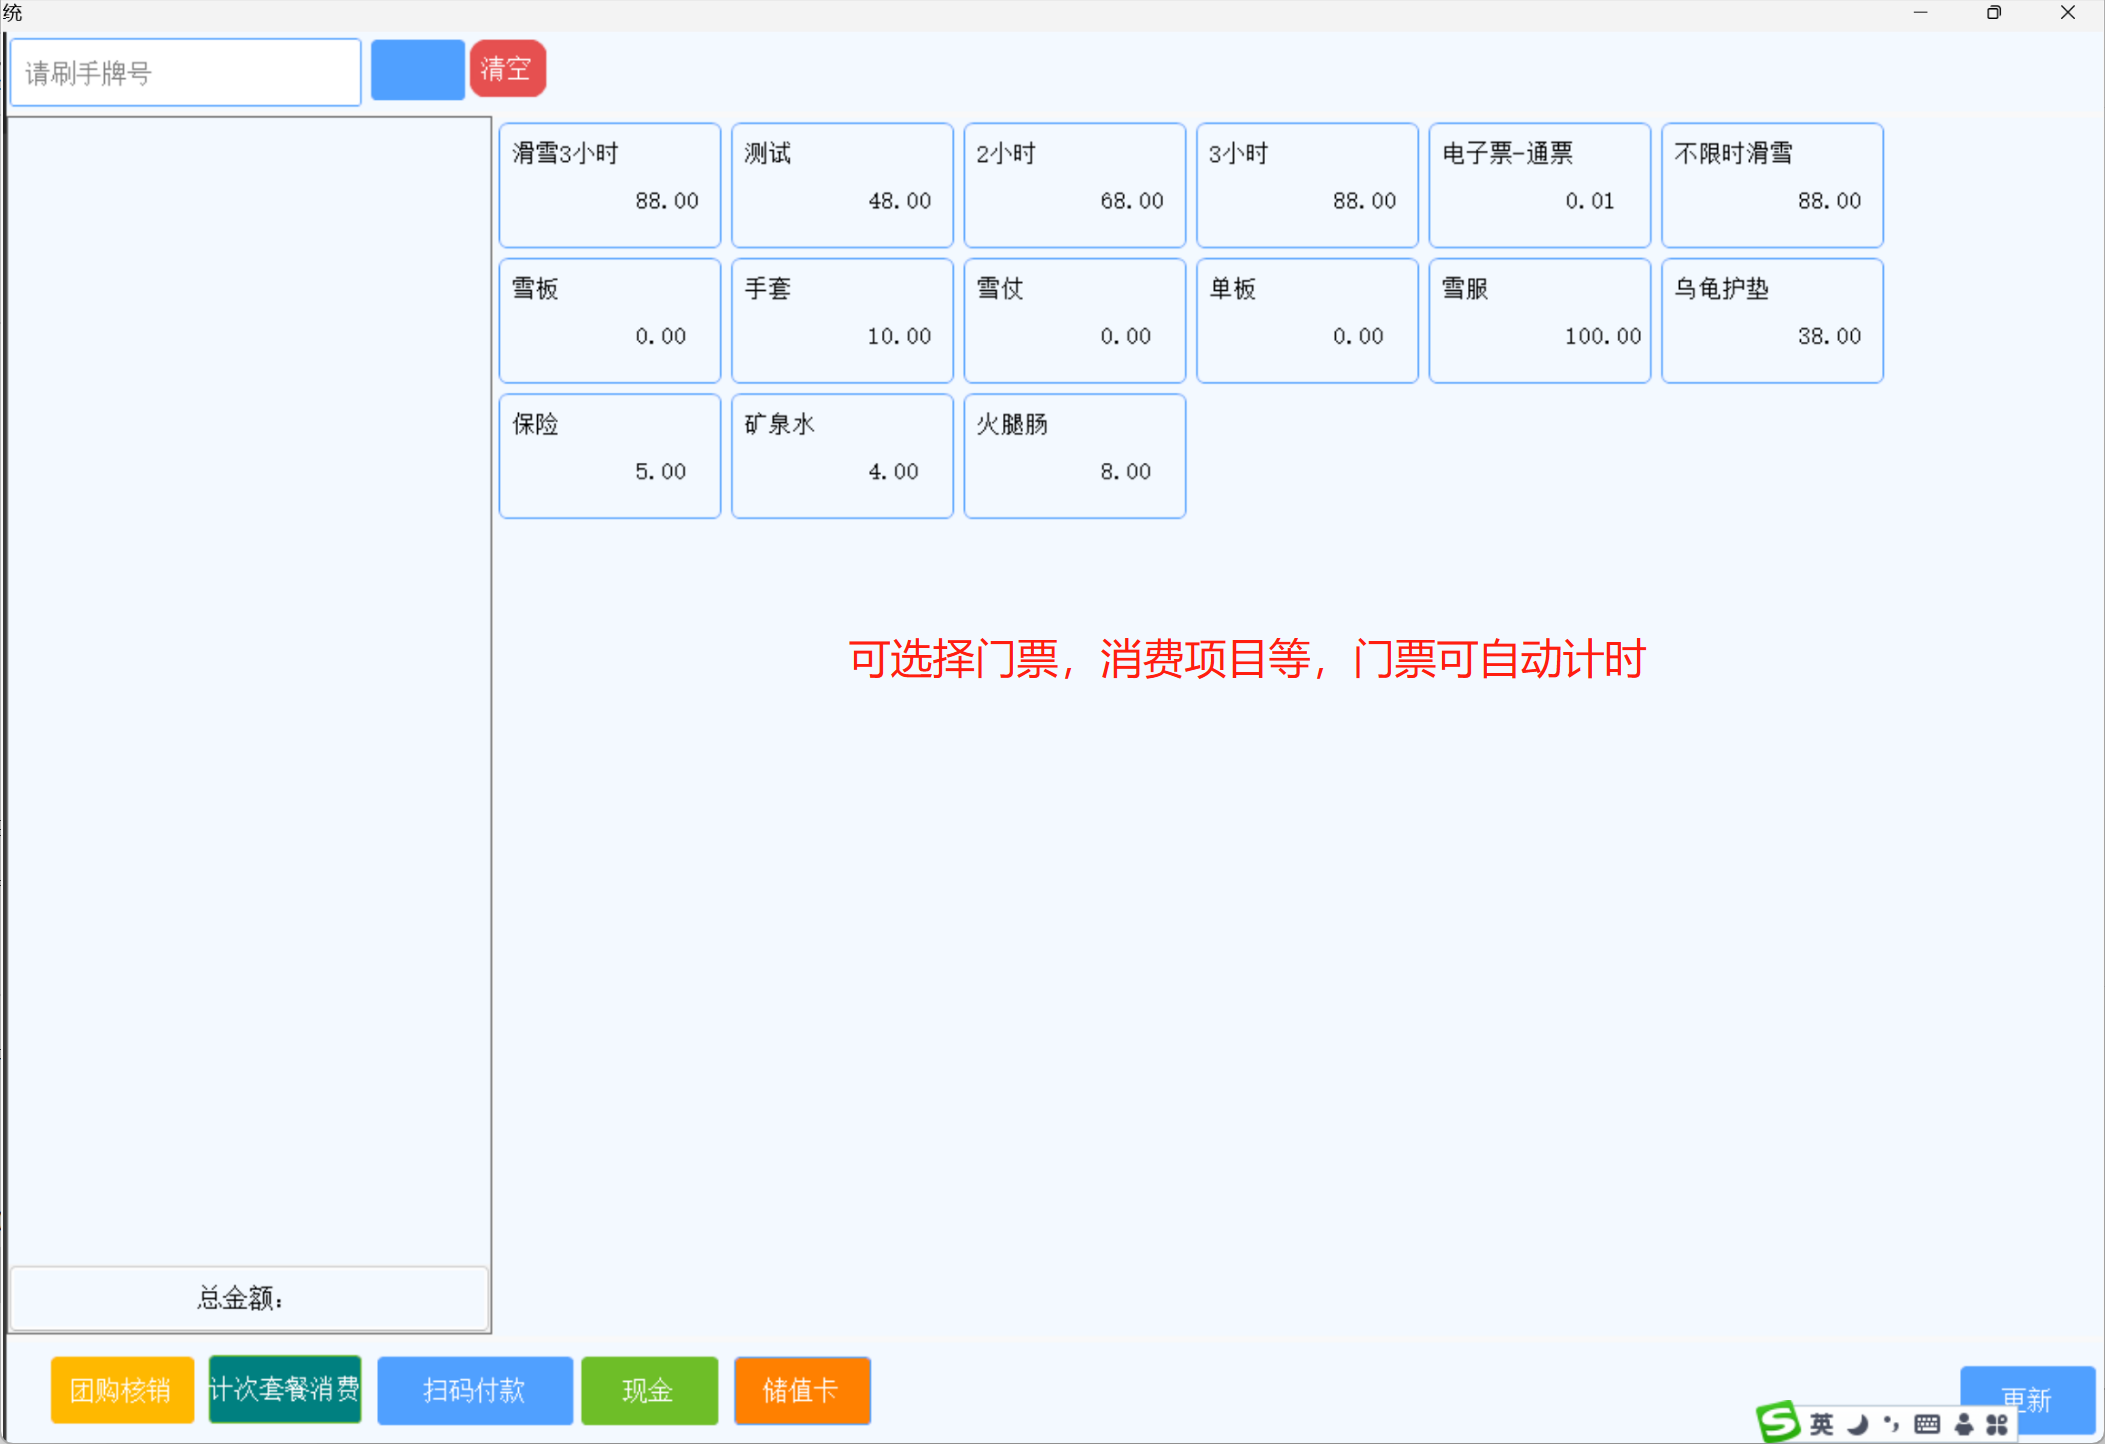Open the IME toolbox four-leaf icon
Screen dimensions: 2105x1444
[x=1997, y=1424]
